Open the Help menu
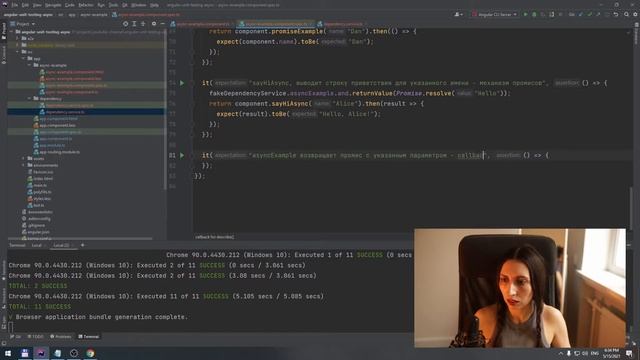Viewport: 640px width, 360px height. [154, 5]
